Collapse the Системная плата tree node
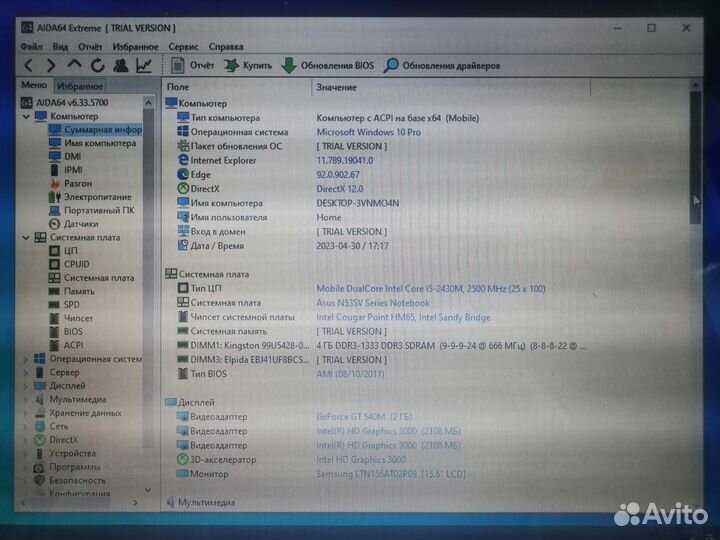The image size is (720, 540). [x=26, y=238]
